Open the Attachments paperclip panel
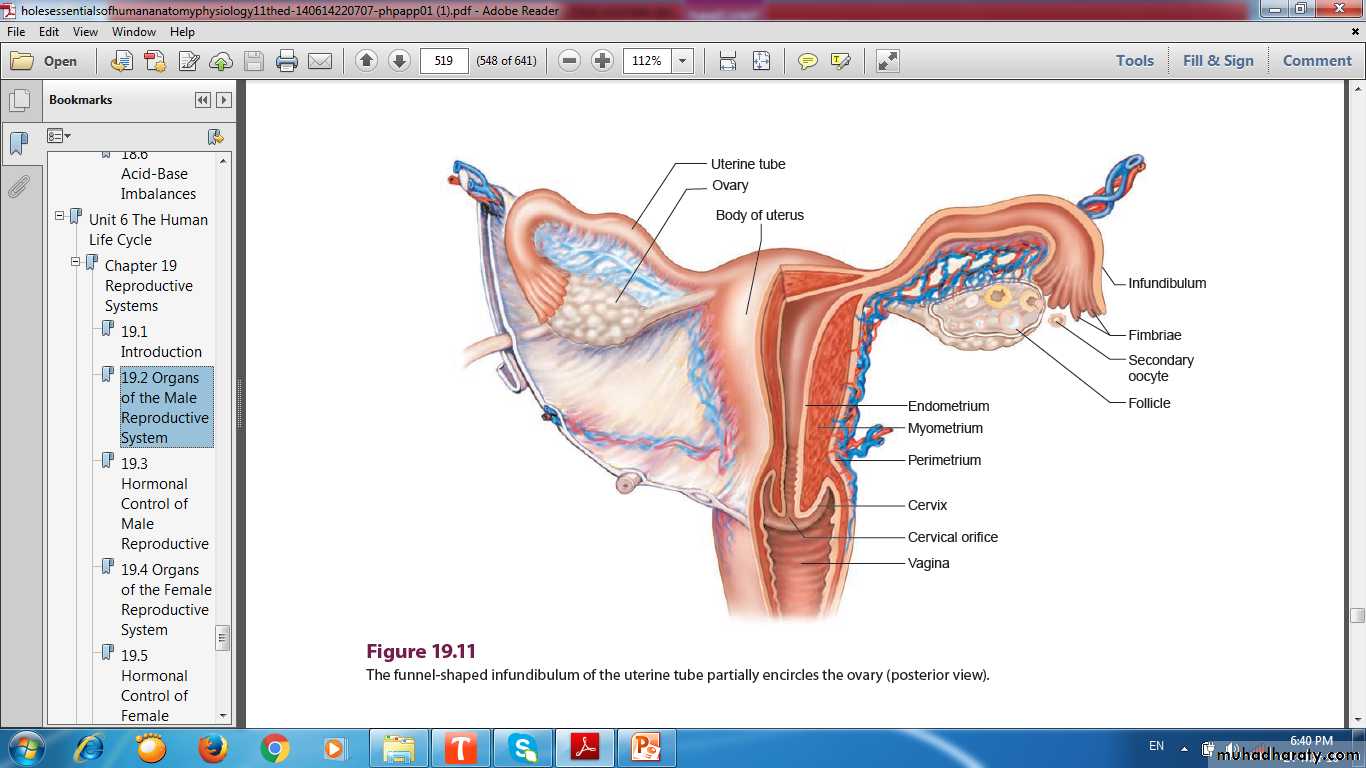Viewport: 1366px width, 768px height. pyautogui.click(x=19, y=187)
